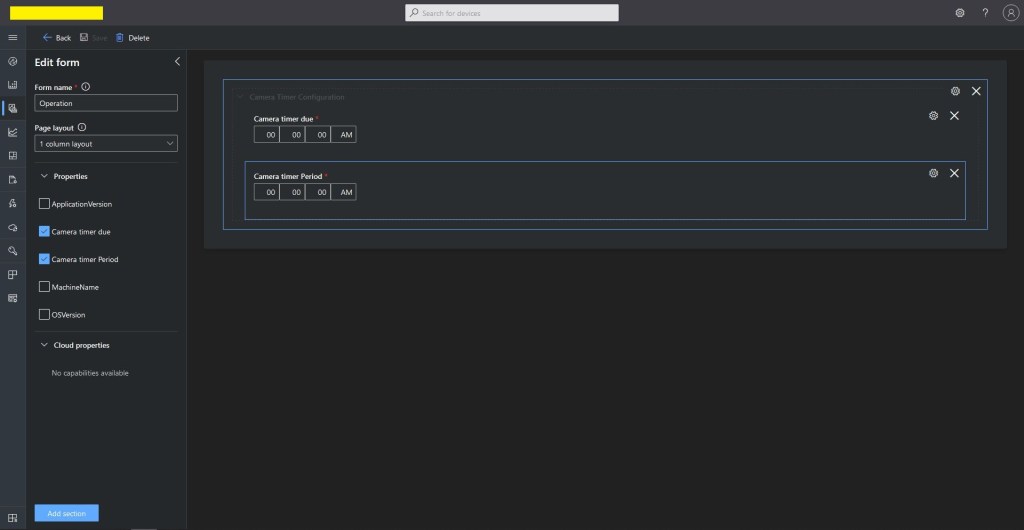The image size is (1024, 530).
Task: Open the Page layout dropdown
Action: [106, 144]
